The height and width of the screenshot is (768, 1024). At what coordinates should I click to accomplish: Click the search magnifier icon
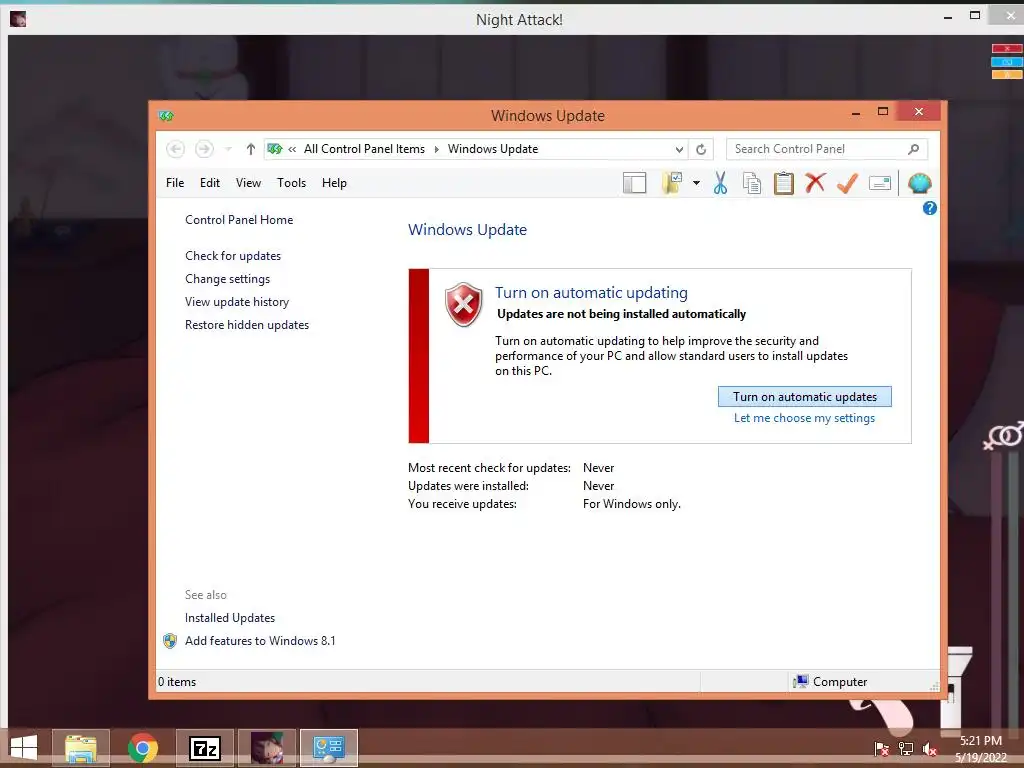coord(914,149)
